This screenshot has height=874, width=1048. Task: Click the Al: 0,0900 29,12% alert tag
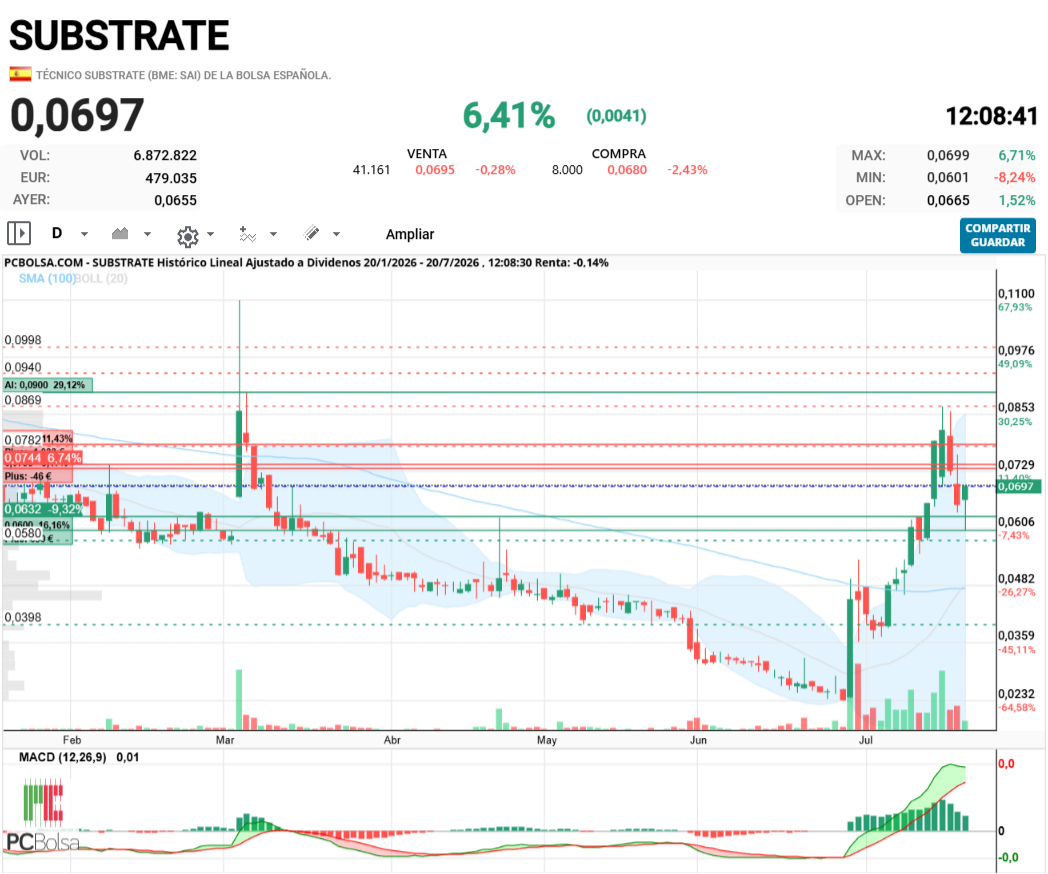pos(47,385)
